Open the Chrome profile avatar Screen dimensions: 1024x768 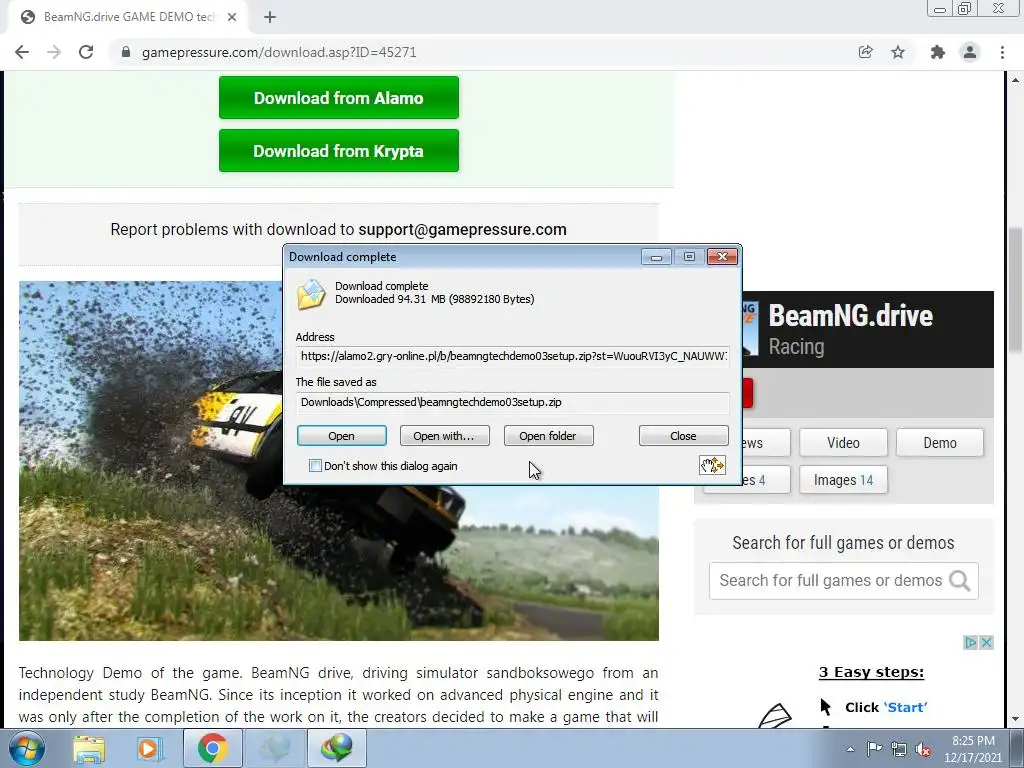[x=970, y=52]
